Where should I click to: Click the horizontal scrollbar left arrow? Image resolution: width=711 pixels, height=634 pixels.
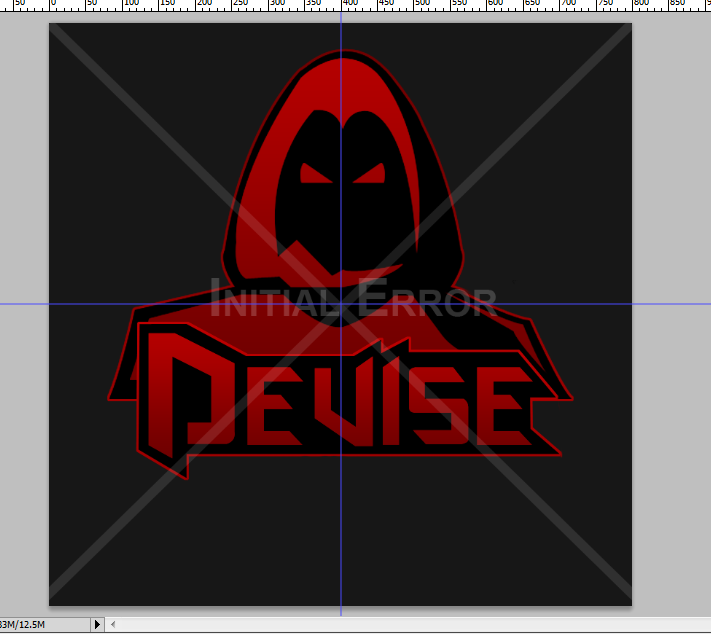click(x=114, y=625)
